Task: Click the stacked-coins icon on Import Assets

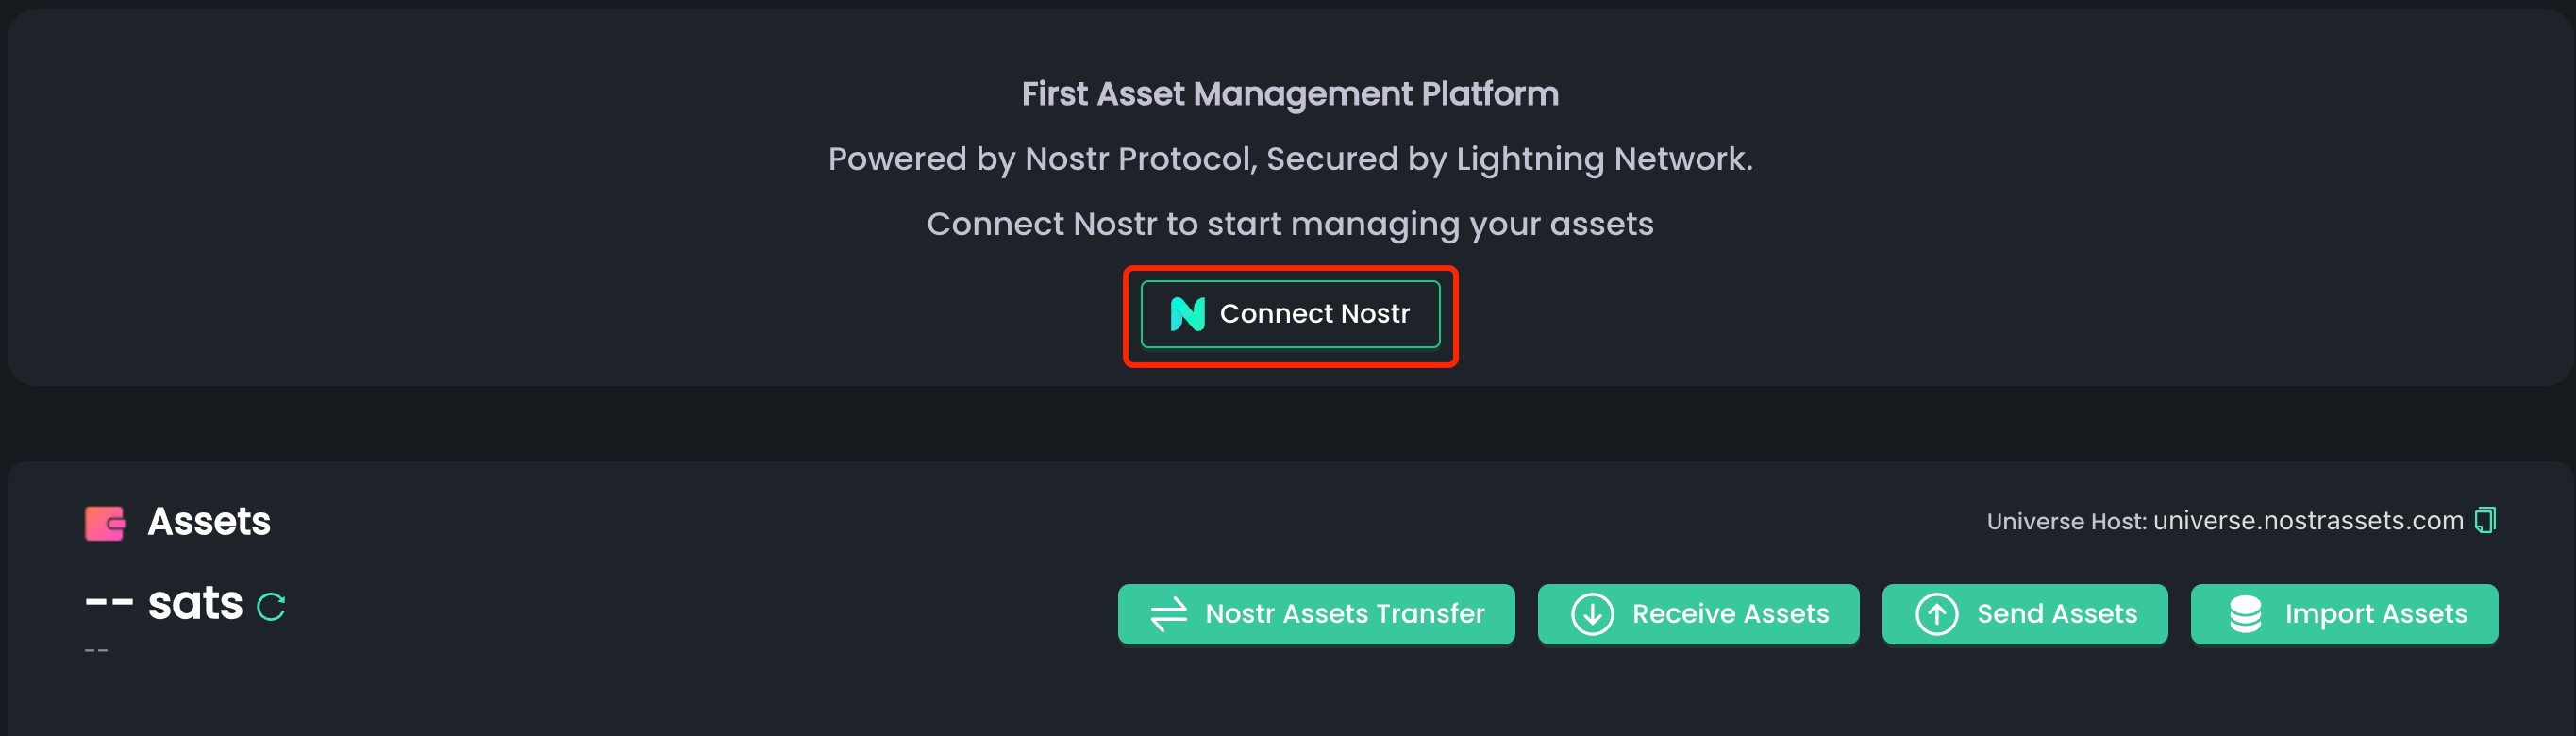Action: coord(2245,614)
